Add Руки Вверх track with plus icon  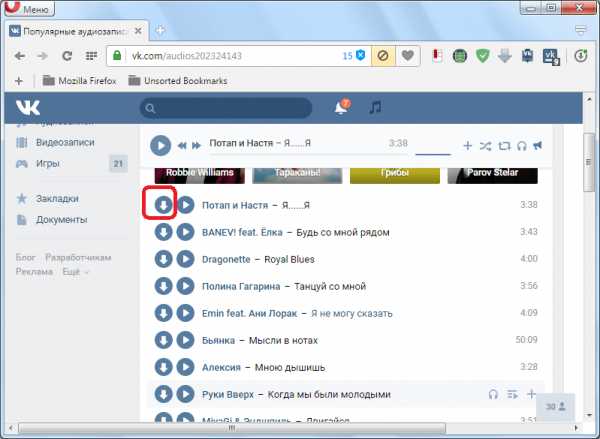tap(531, 393)
